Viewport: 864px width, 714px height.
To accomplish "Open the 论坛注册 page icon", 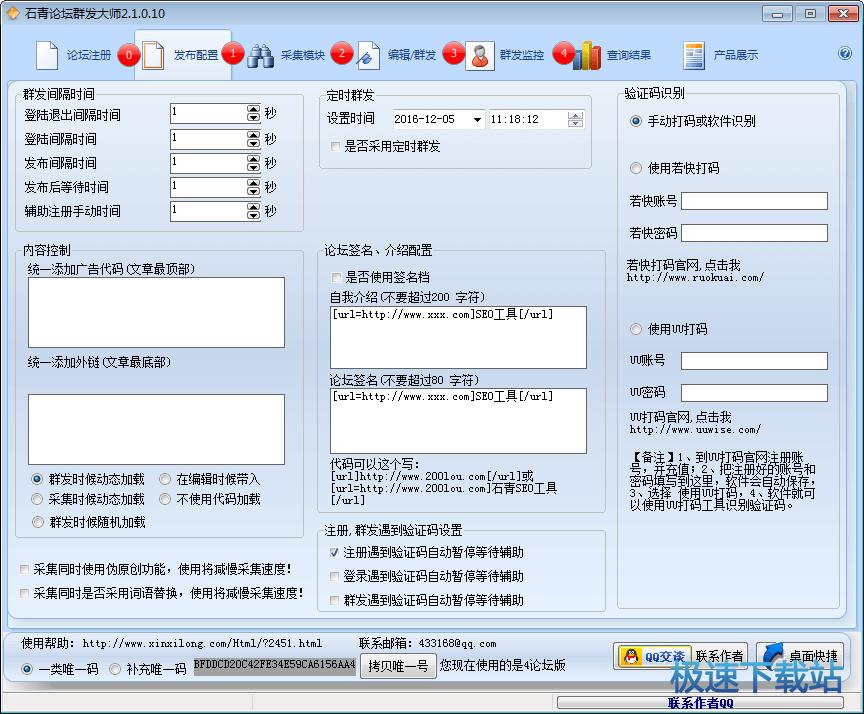I will click(x=47, y=55).
